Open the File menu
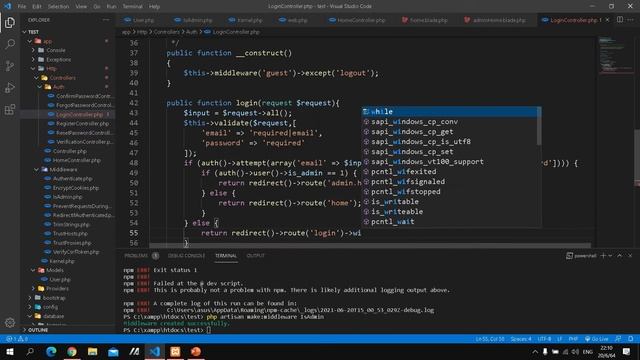This screenshot has width=640, height=360. (22, 7)
